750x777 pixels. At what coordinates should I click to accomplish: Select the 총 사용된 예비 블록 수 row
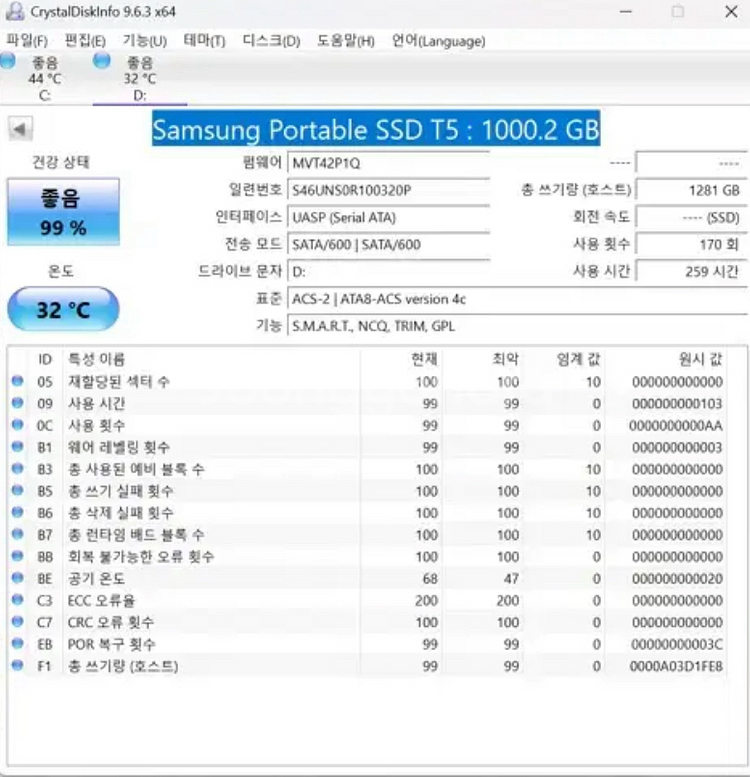pyautogui.click(x=367, y=469)
